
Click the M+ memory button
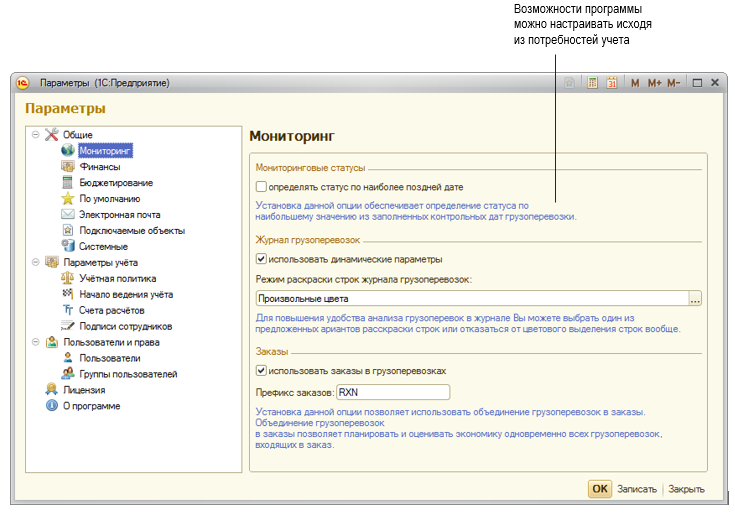[654, 83]
